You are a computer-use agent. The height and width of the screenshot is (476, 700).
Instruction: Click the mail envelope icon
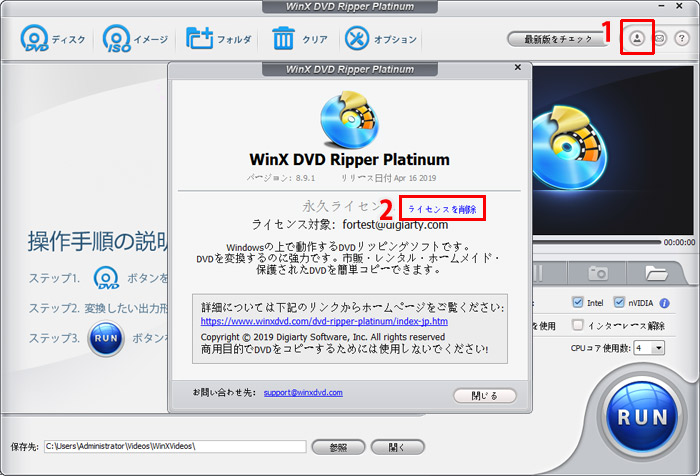click(x=659, y=38)
